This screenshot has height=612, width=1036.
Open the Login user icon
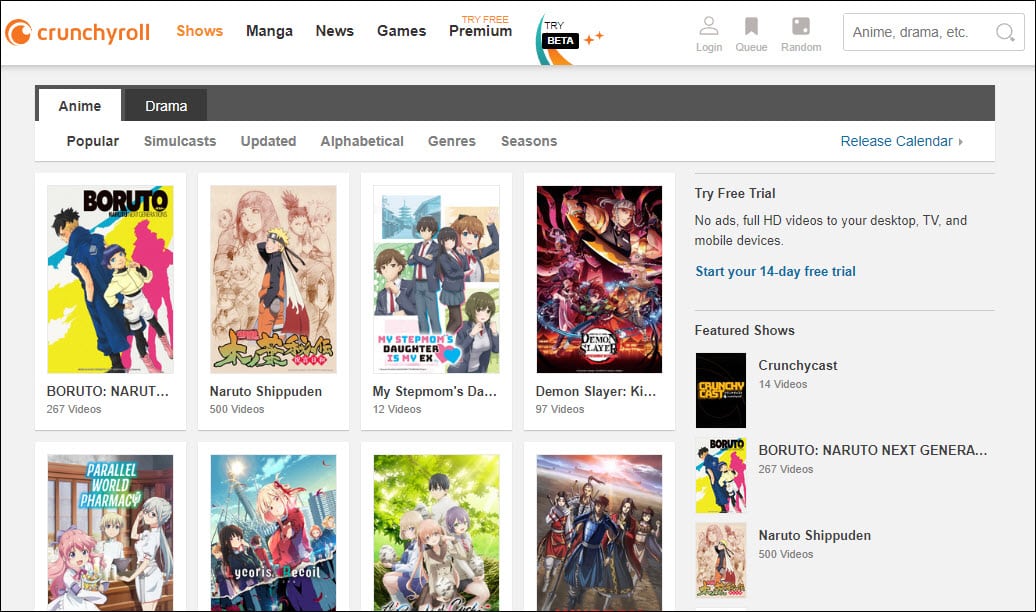[x=708, y=26]
